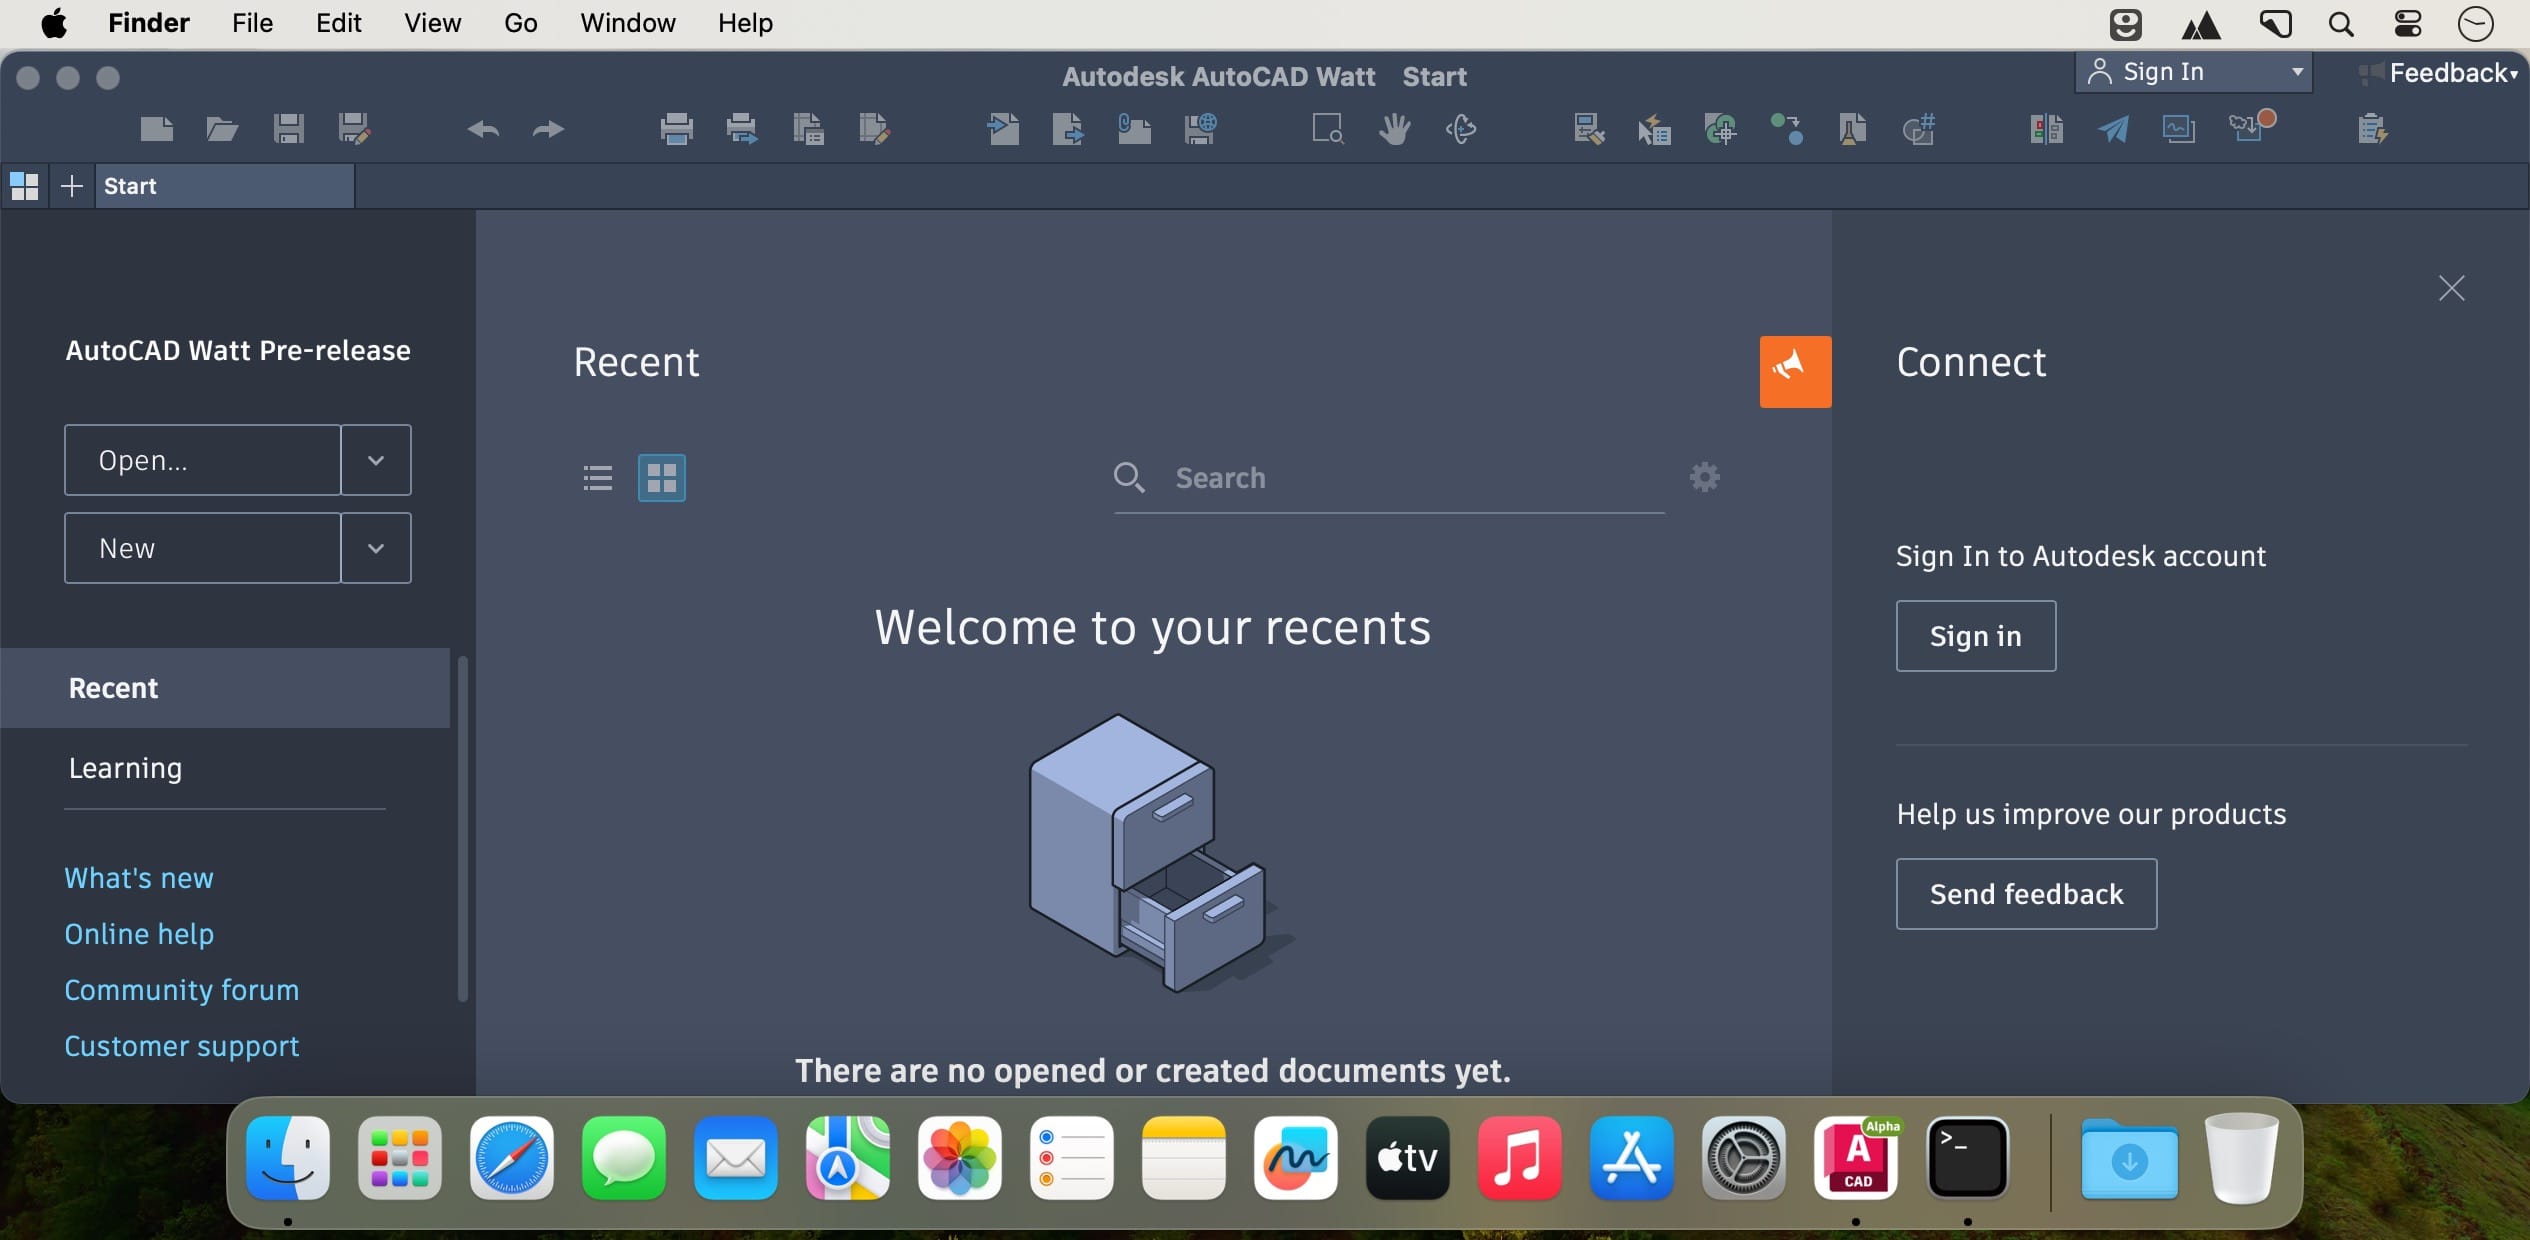
Task: Click the page with pencil icon
Action: (x=874, y=129)
